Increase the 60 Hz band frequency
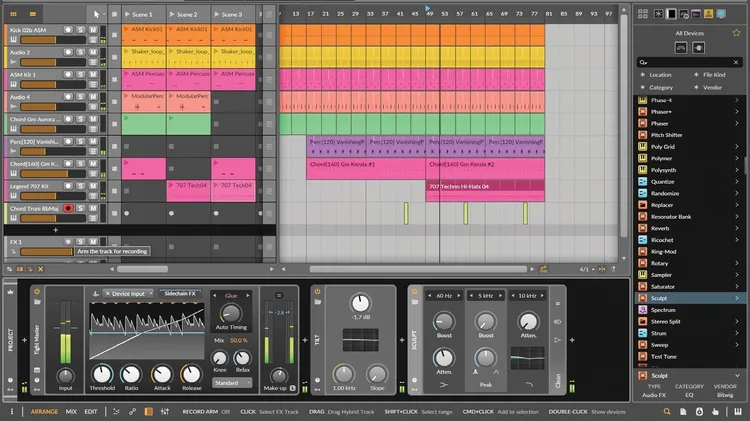 tap(459, 296)
